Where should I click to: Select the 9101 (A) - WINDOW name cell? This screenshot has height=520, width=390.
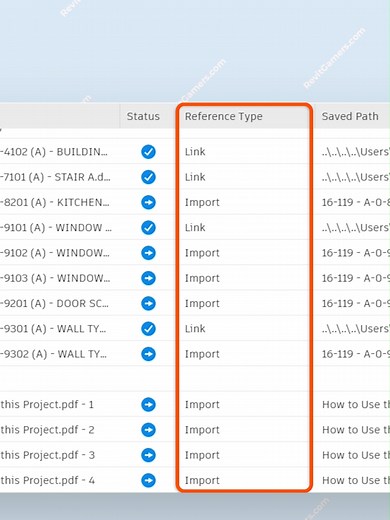56,228
